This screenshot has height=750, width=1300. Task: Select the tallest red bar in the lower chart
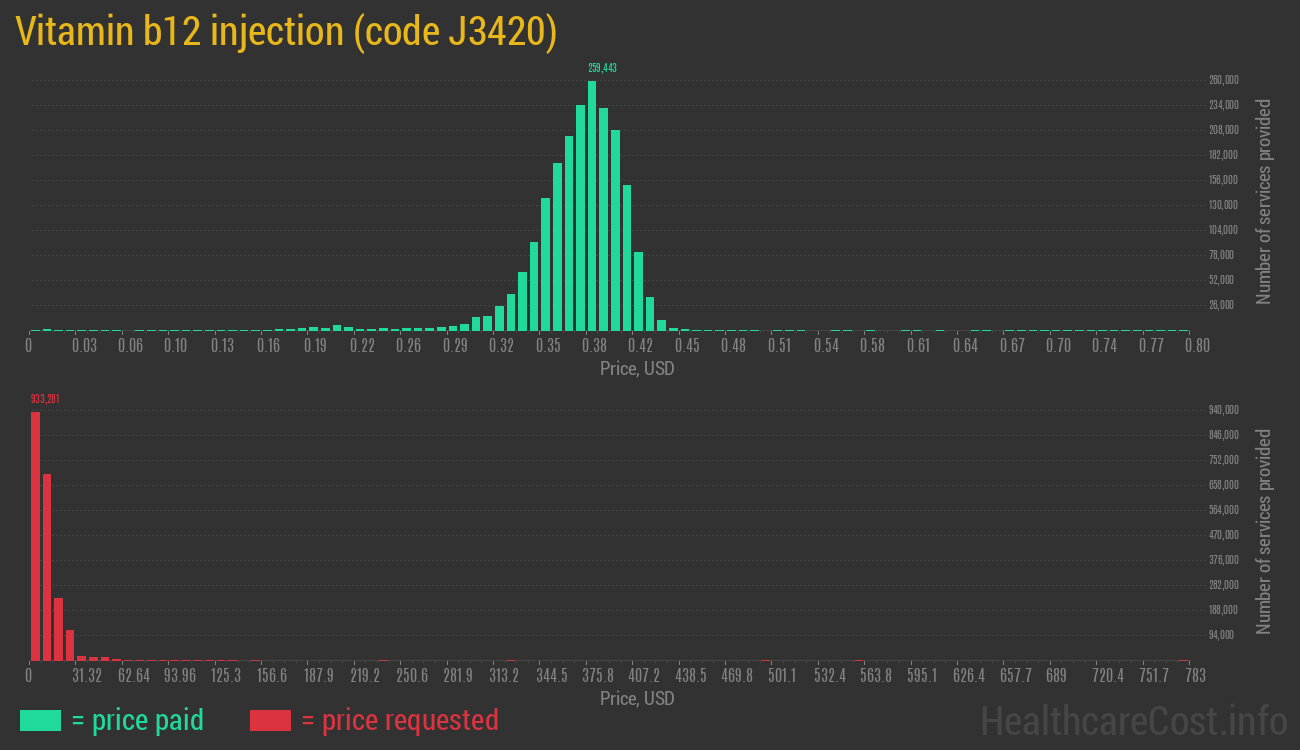tap(35, 535)
